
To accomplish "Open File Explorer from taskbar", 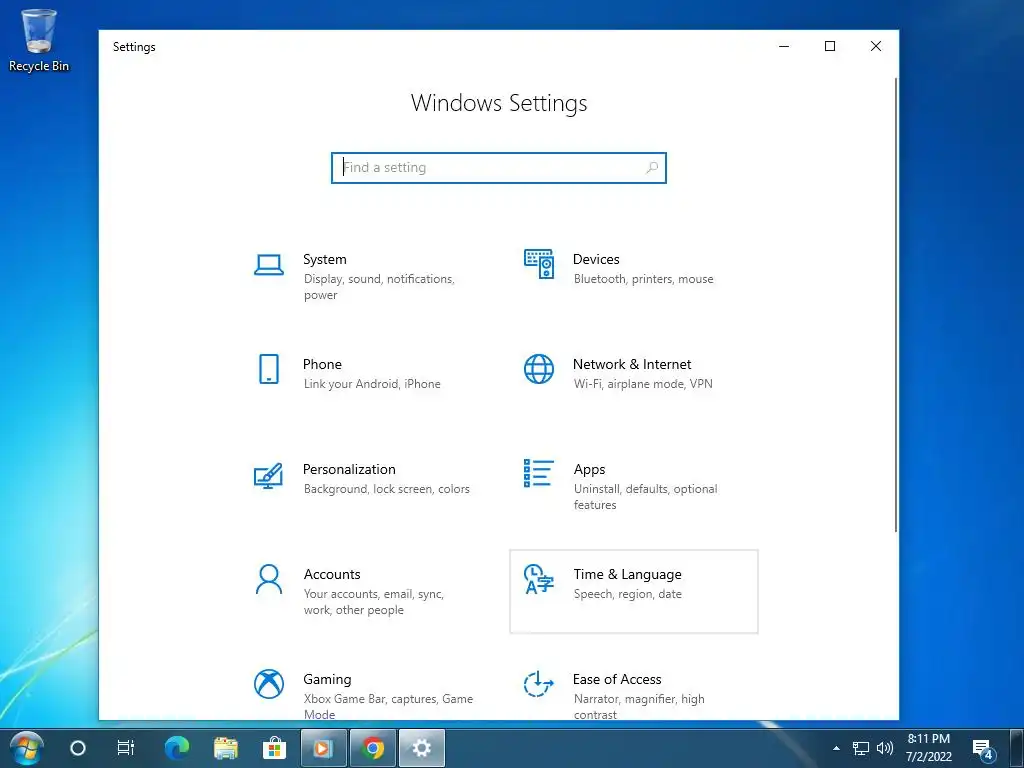I will point(226,748).
